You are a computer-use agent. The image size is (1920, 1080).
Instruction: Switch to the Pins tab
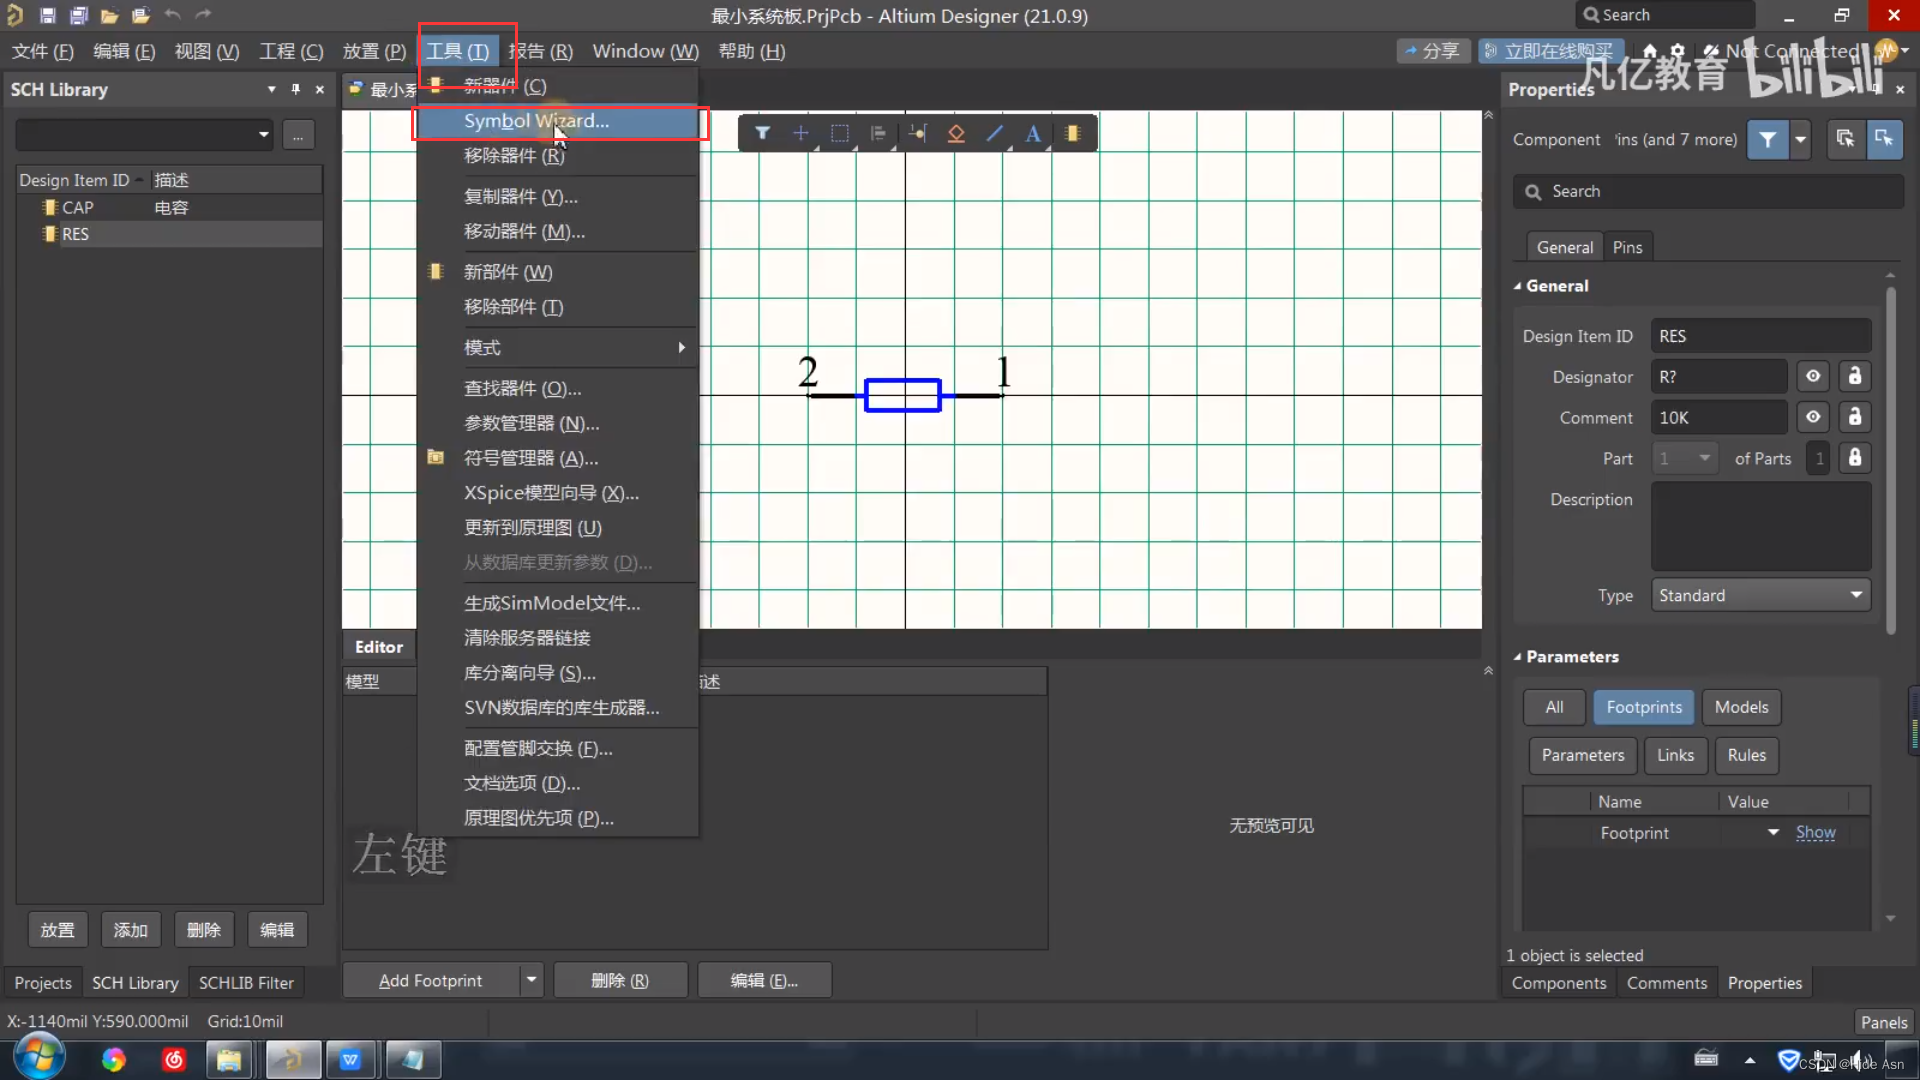click(x=1627, y=248)
